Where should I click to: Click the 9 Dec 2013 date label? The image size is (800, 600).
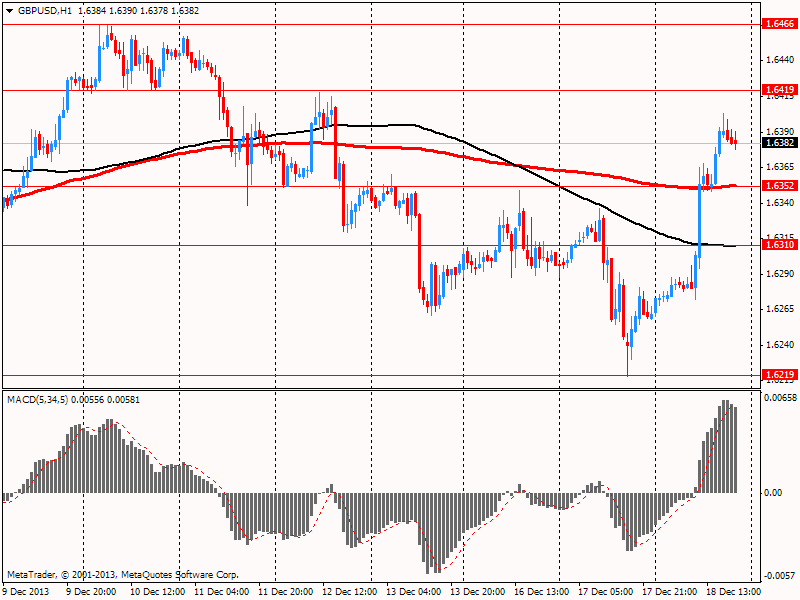point(27,592)
